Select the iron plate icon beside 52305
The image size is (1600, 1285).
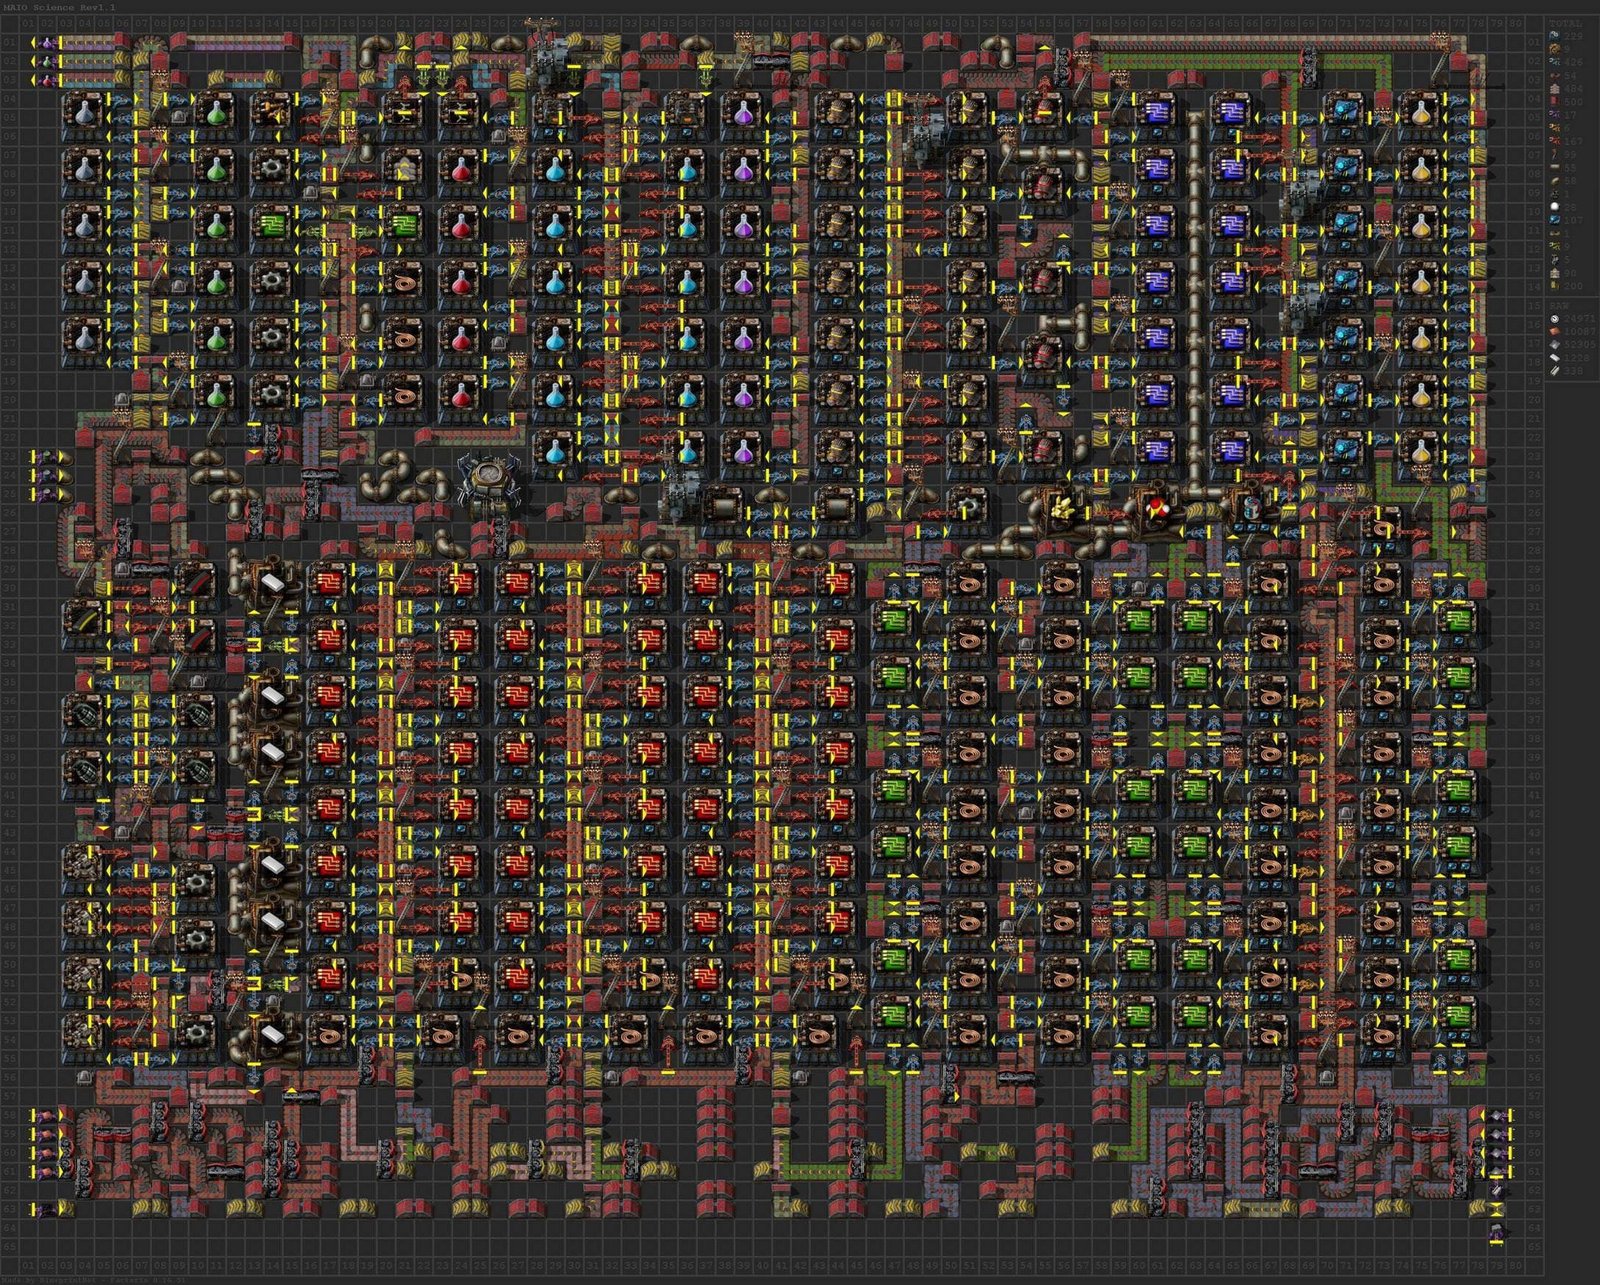tap(1554, 345)
